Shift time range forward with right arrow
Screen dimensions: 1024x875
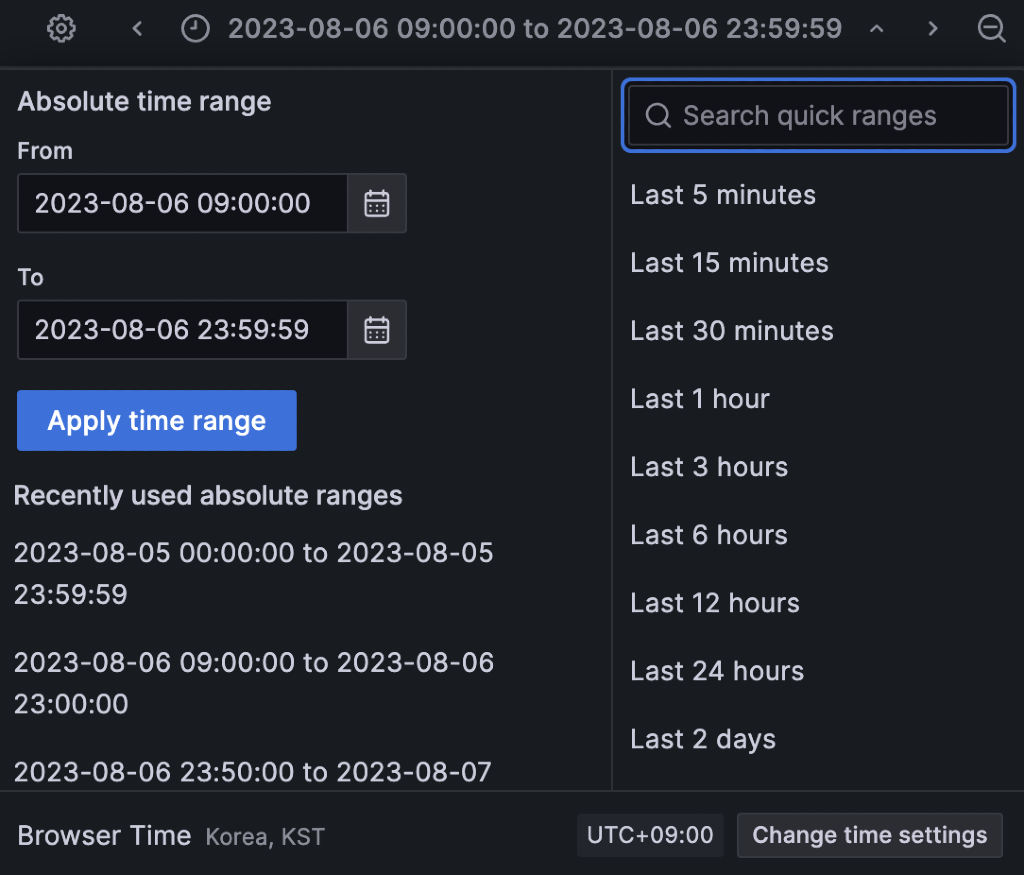(x=933, y=29)
